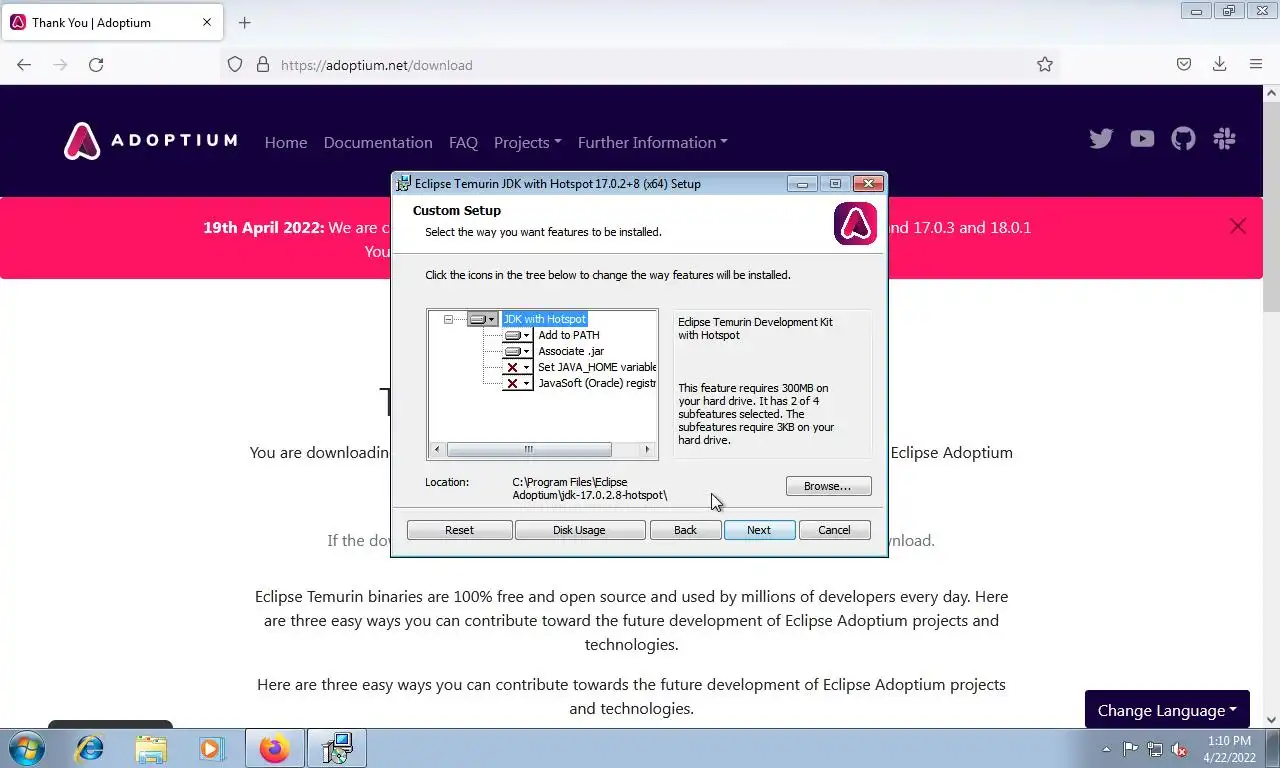The width and height of the screenshot is (1280, 768).
Task: Click the Adoptium website logo
Action: 150,141
